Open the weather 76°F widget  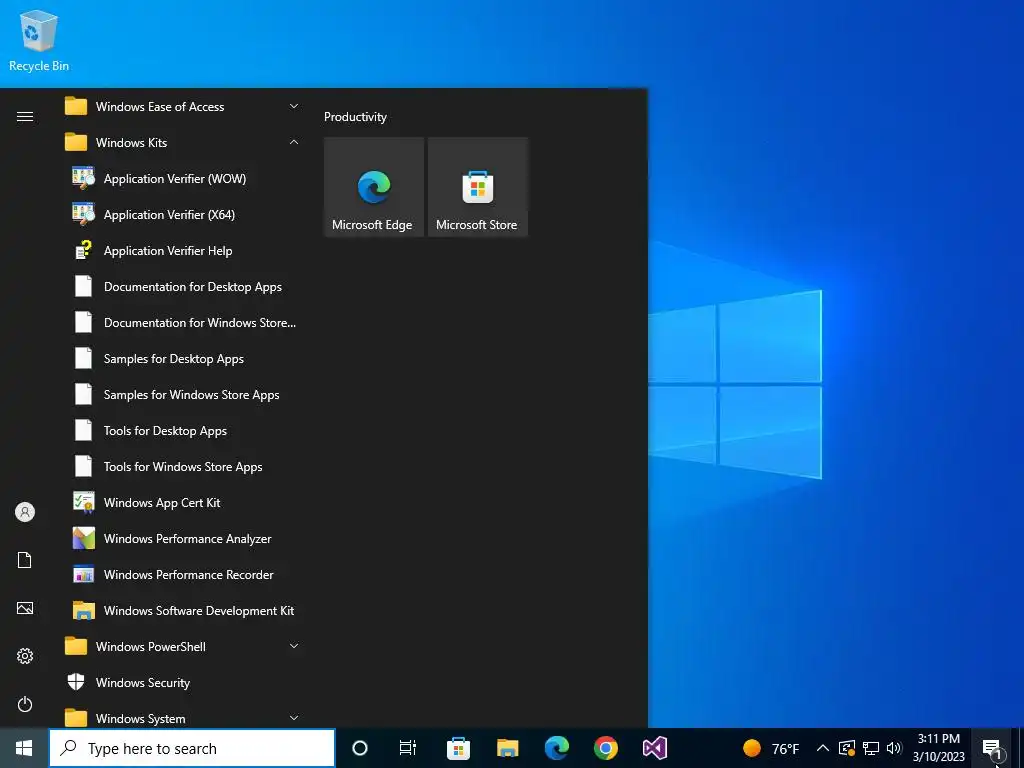pyautogui.click(x=771, y=748)
